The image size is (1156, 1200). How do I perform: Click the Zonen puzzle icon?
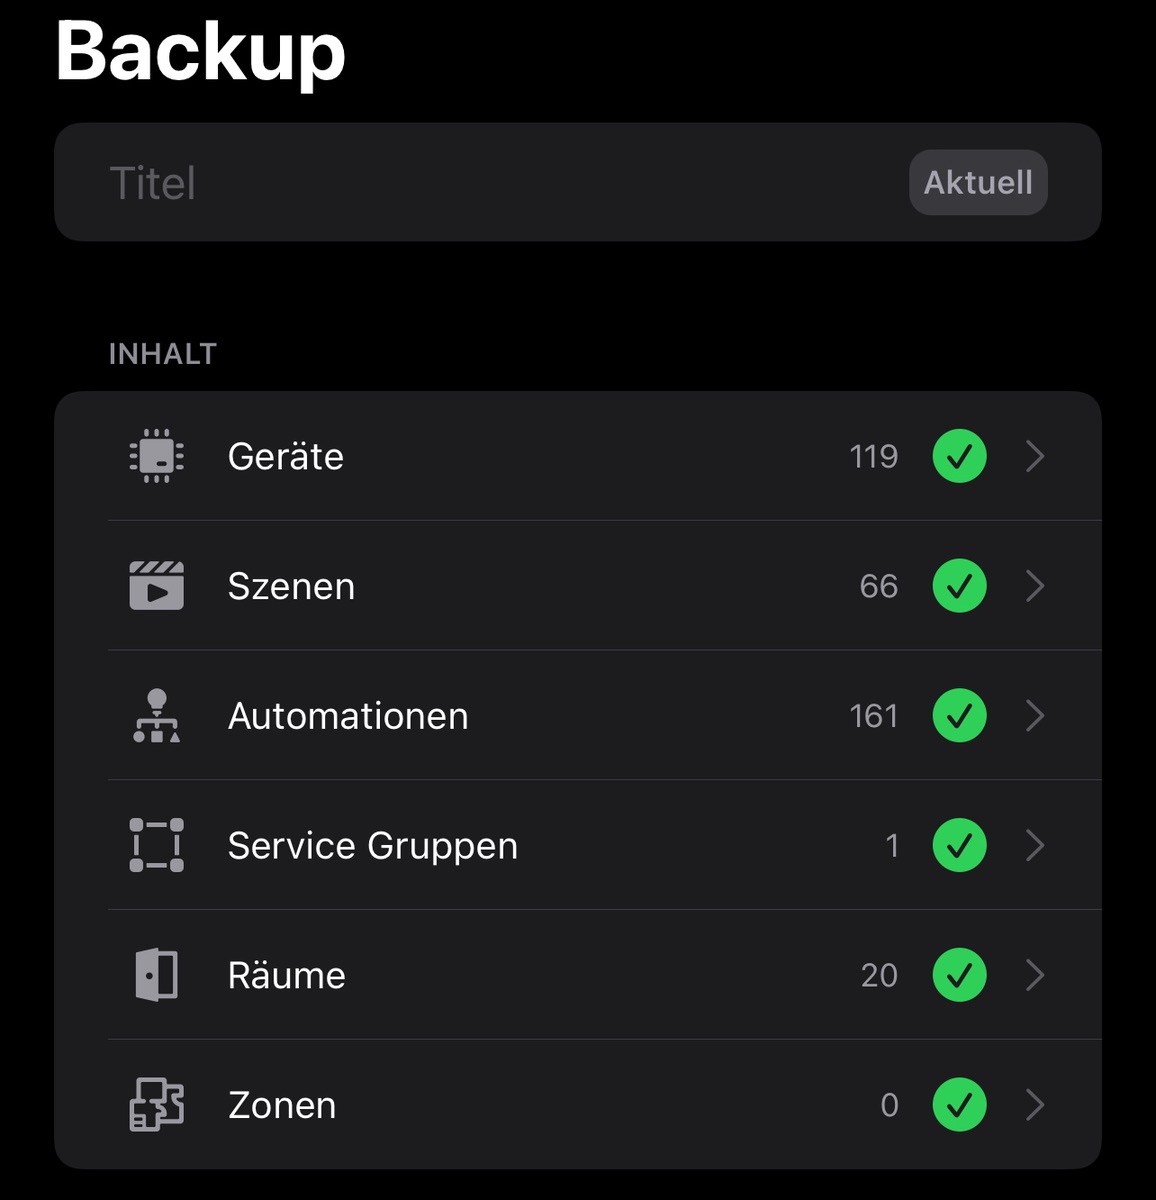point(157,1105)
